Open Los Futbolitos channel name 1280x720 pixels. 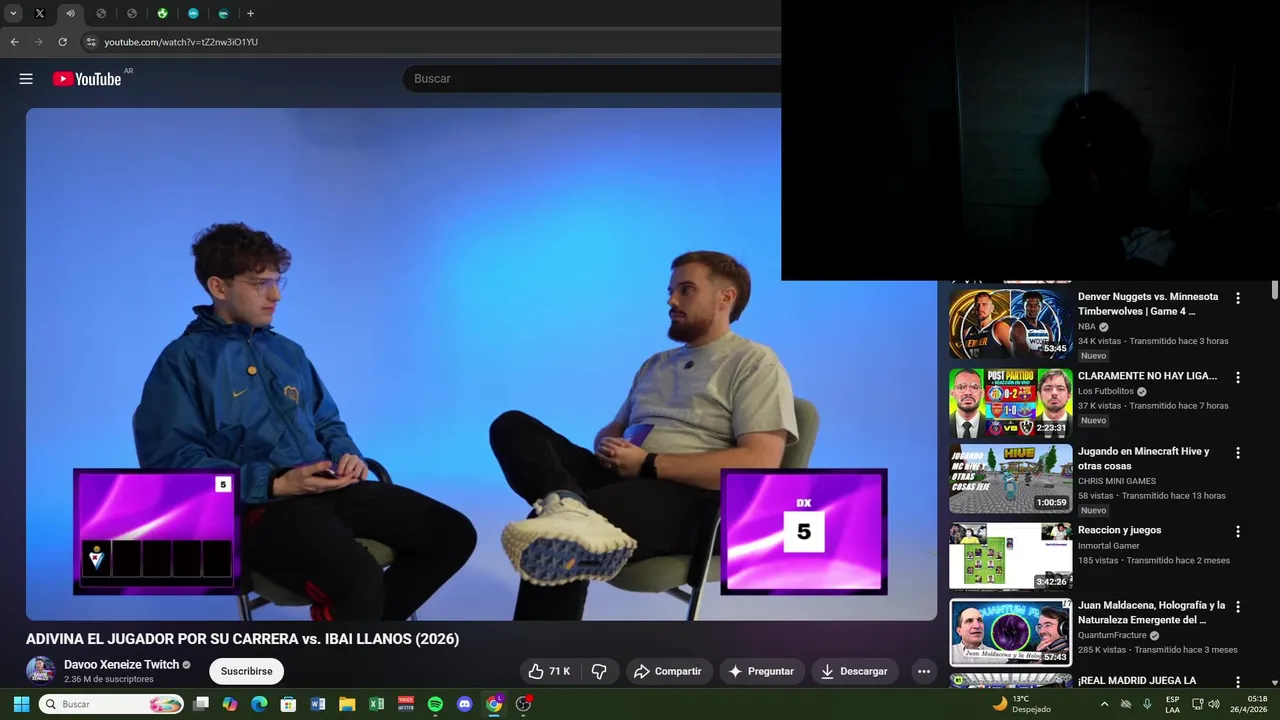(x=1106, y=391)
